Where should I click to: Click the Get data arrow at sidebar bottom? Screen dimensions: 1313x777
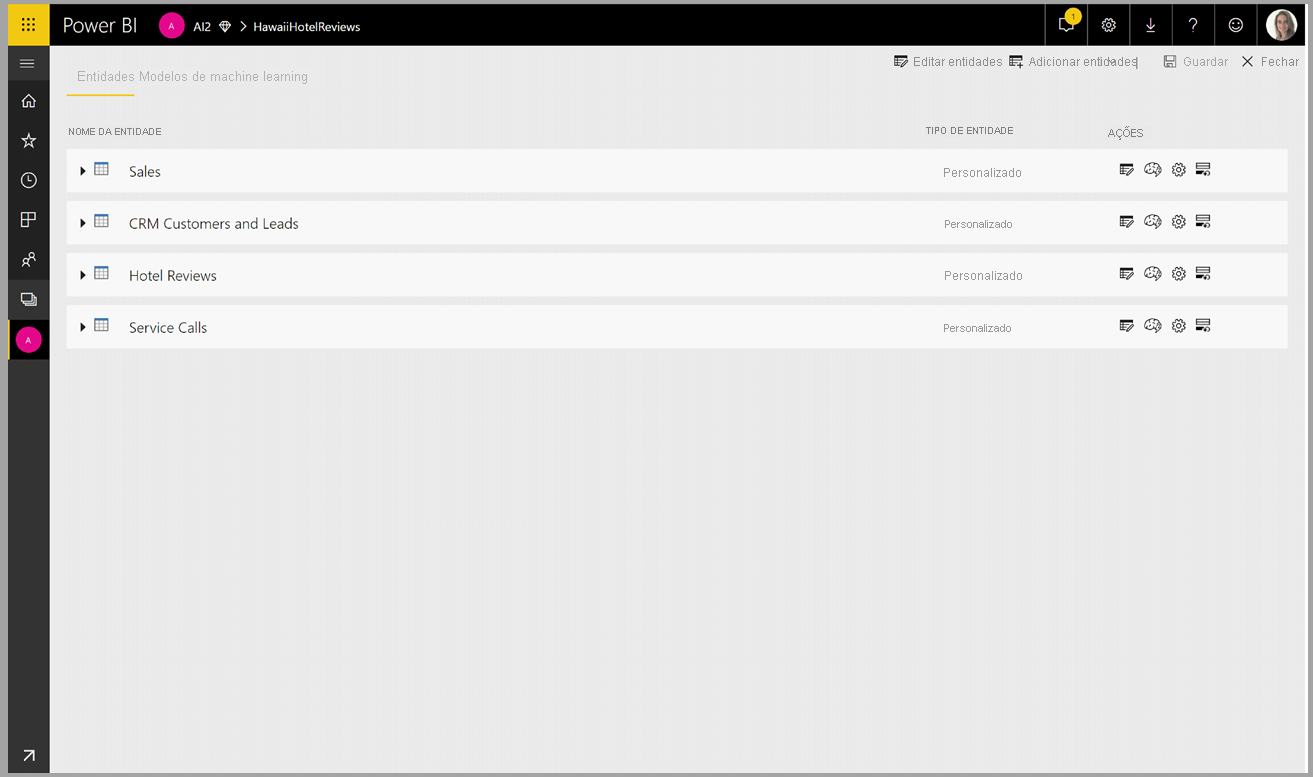point(28,756)
